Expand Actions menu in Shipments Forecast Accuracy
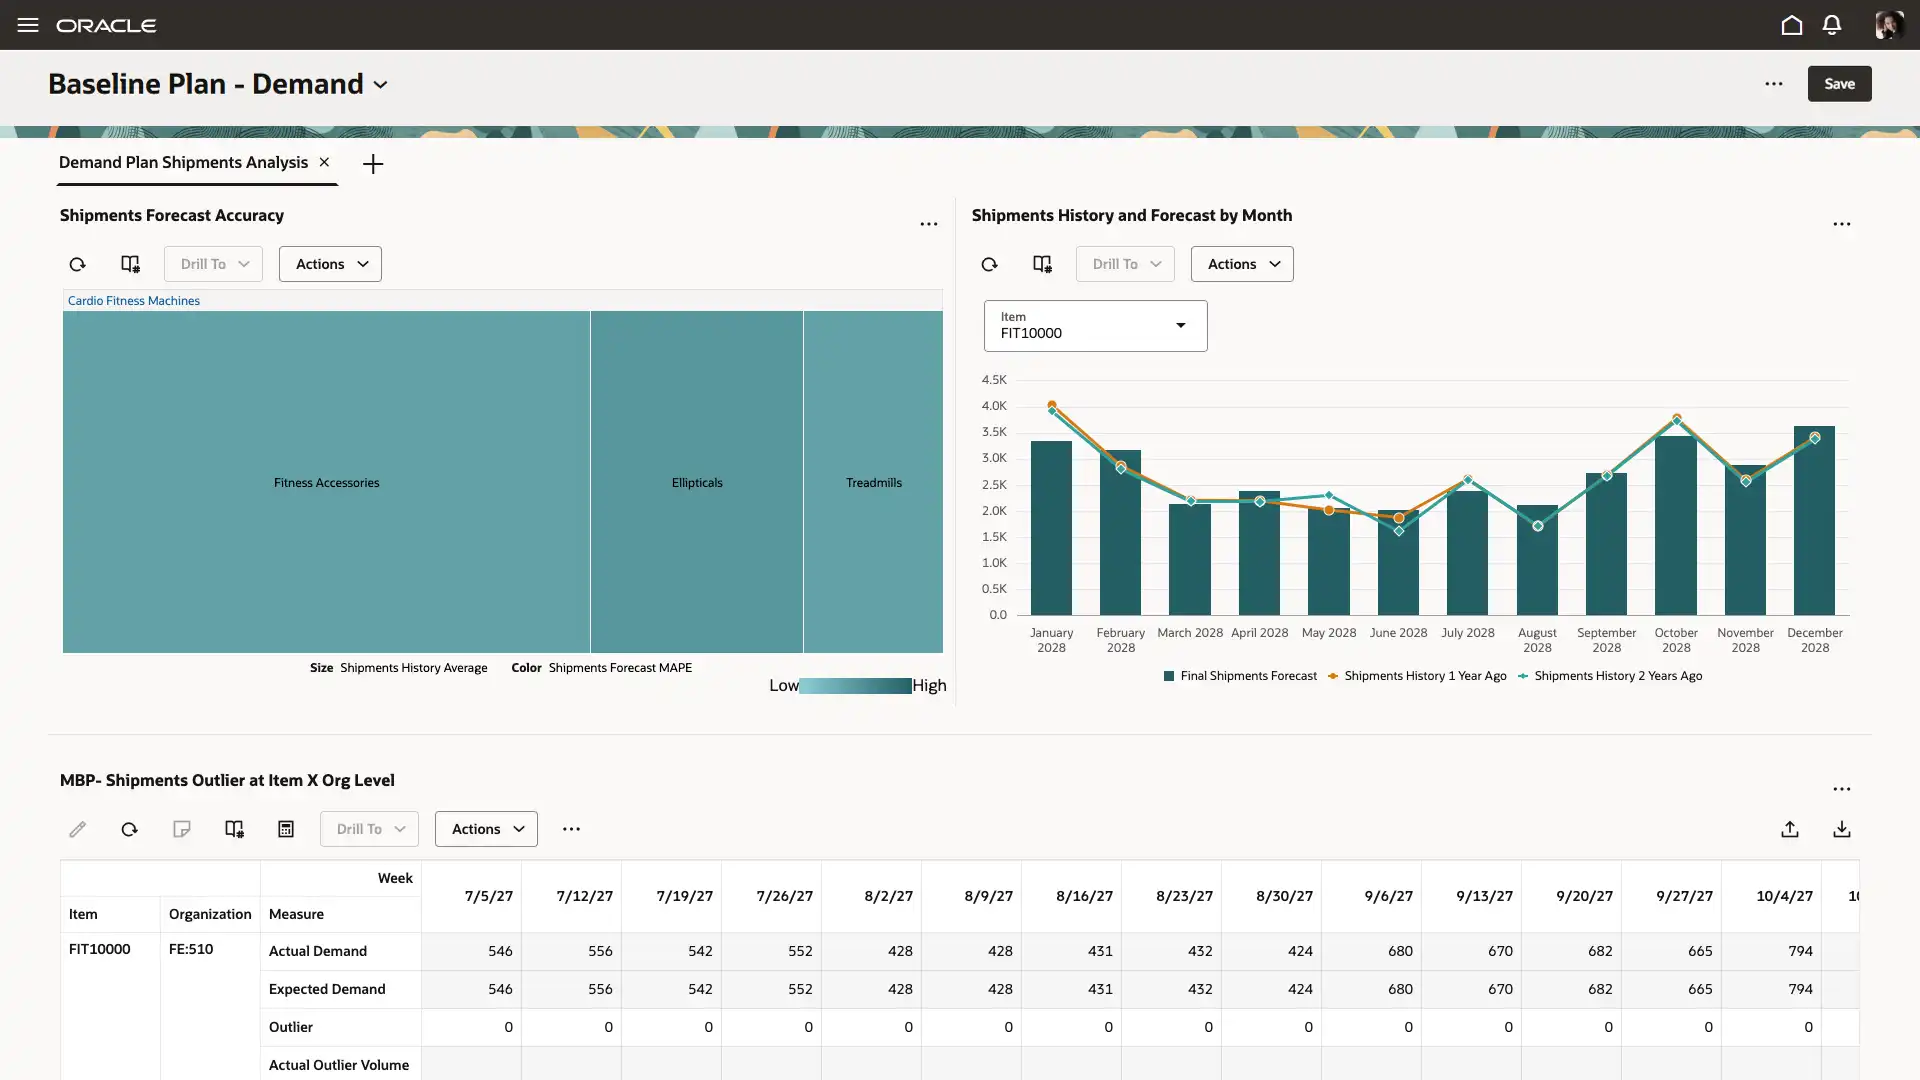Screen dimensions: 1920x1080 click(x=330, y=264)
